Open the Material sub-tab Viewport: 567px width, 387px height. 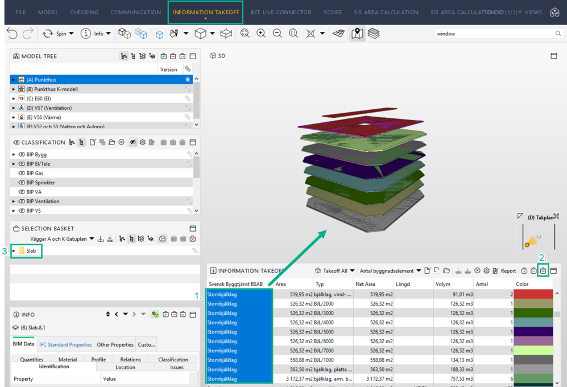(68, 359)
